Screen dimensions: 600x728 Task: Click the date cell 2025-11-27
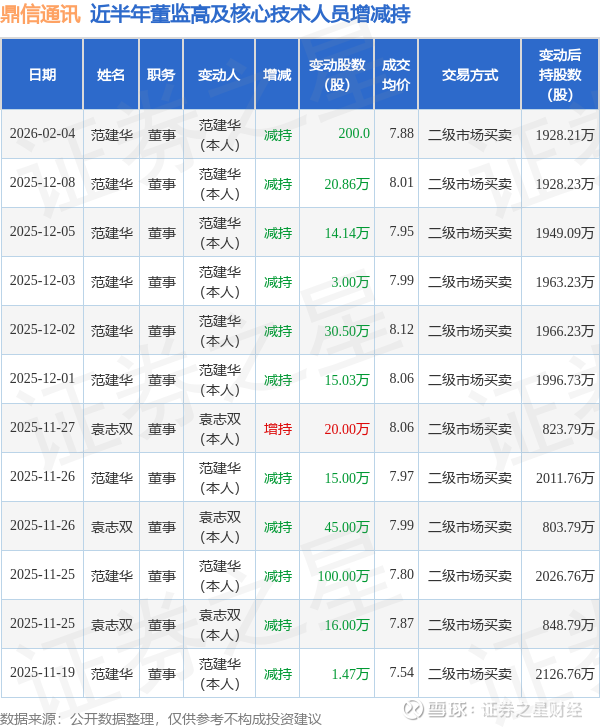[x=42, y=428]
